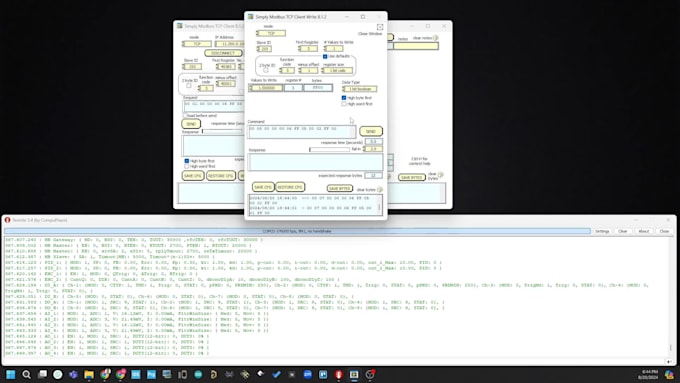Open the mode TCP selector in the Write window
The height and width of the screenshot is (383, 680).
tap(271, 33)
